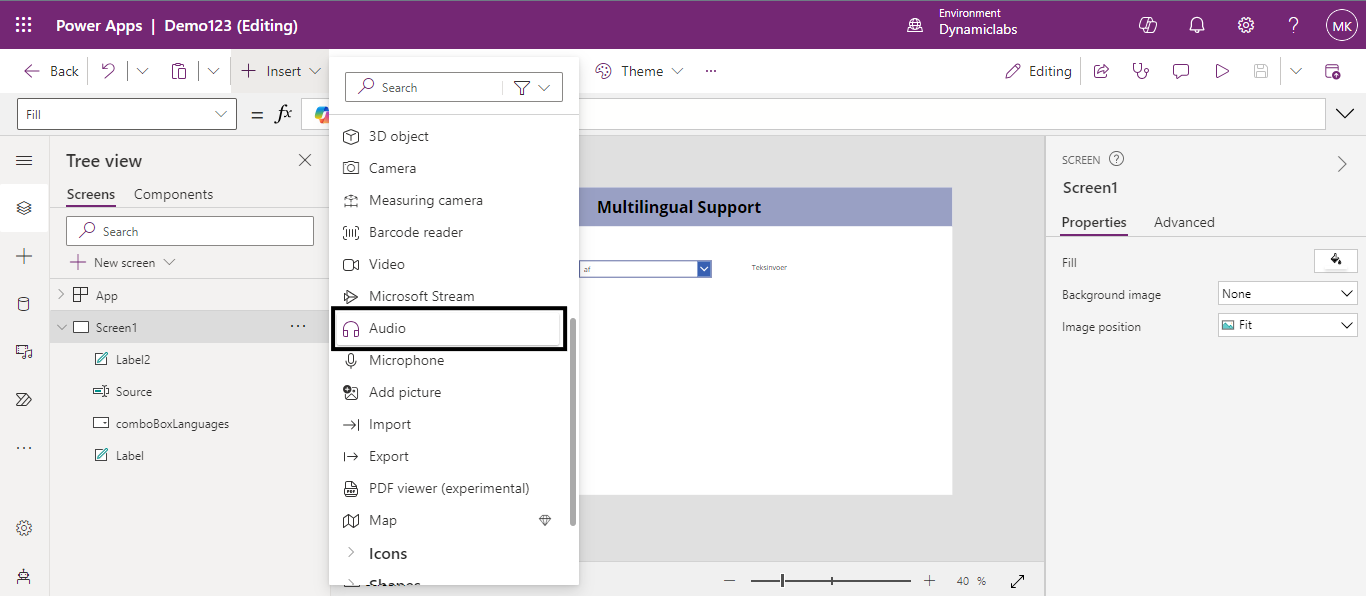This screenshot has width=1366, height=596.
Task: Open the Background image dropdown
Action: pyautogui.click(x=1287, y=294)
